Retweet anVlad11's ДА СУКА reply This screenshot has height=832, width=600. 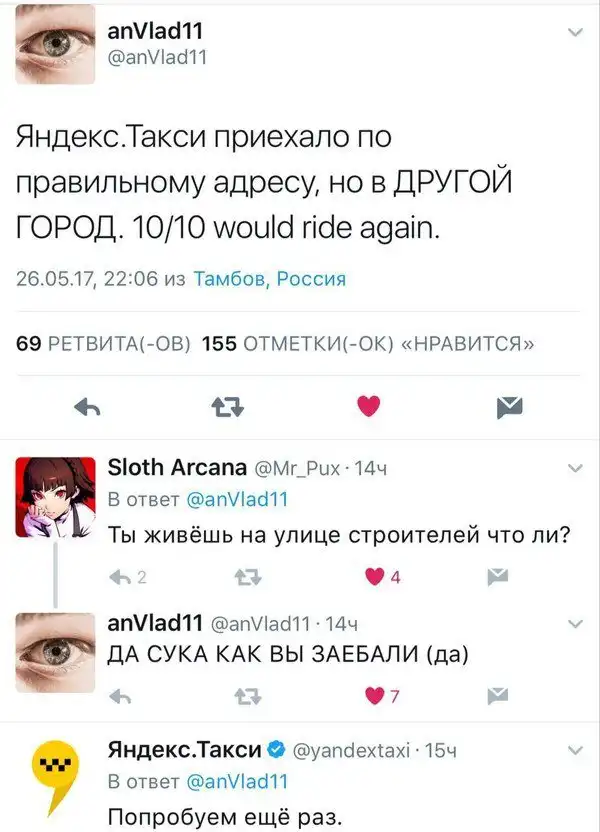point(248,696)
